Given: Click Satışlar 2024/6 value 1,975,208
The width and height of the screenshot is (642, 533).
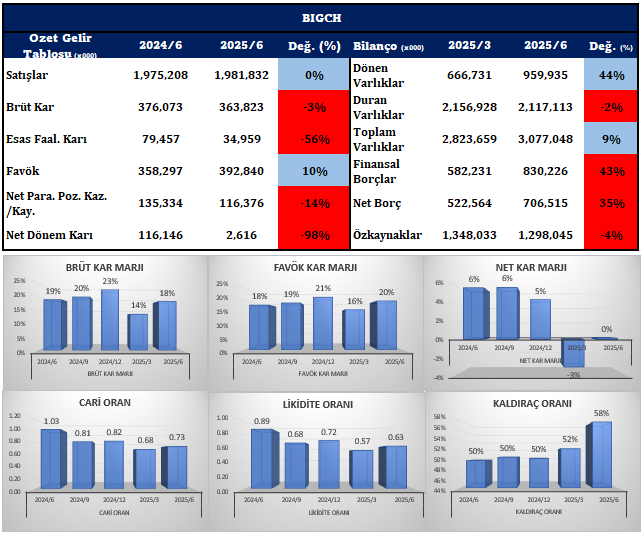Looking at the screenshot, I should click(160, 75).
